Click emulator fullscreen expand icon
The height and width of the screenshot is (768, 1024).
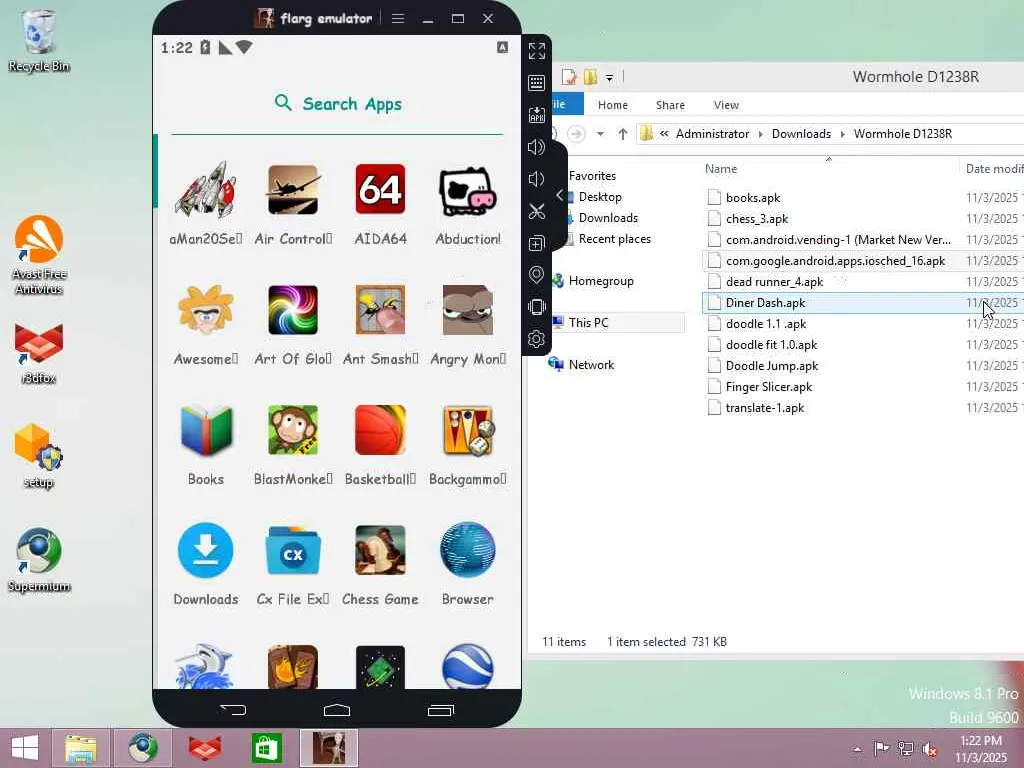click(x=537, y=51)
